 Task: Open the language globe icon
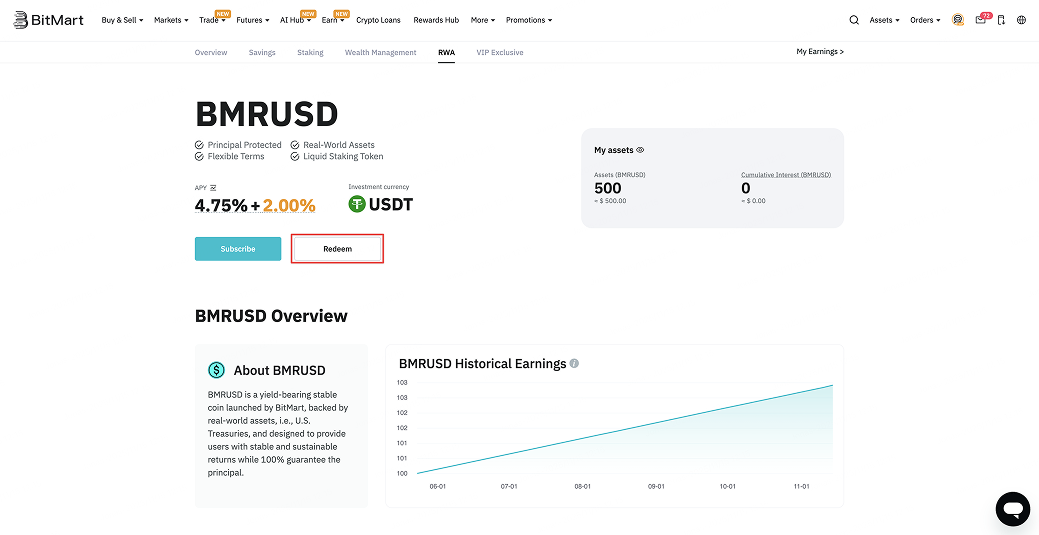pyautogui.click(x=1021, y=20)
